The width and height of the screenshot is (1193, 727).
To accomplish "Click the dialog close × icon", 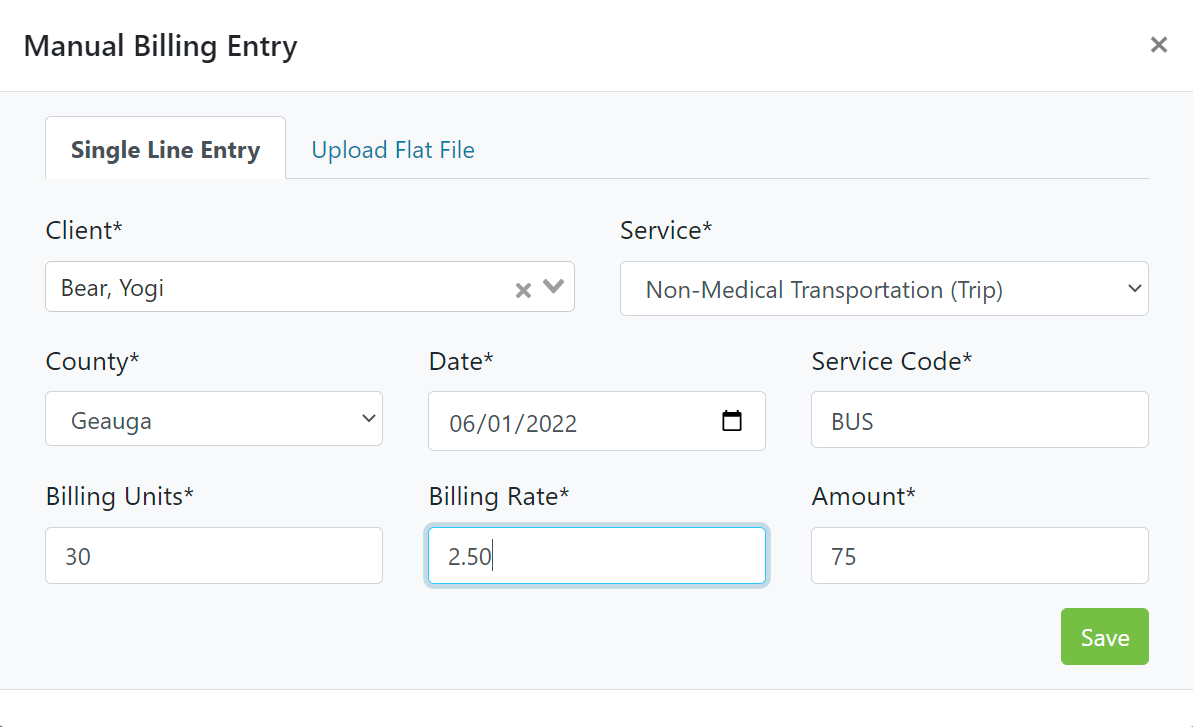I will coord(1158,45).
